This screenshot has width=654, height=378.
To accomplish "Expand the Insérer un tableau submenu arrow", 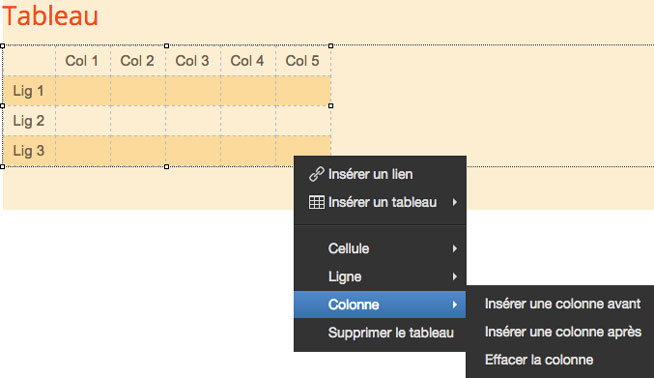I will pyautogui.click(x=455, y=202).
